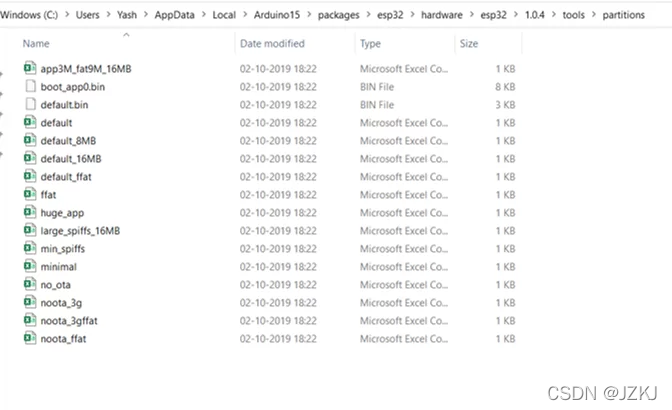The image size is (672, 410).
Task: Go to packages in the address breadcrumb
Action: (x=339, y=15)
